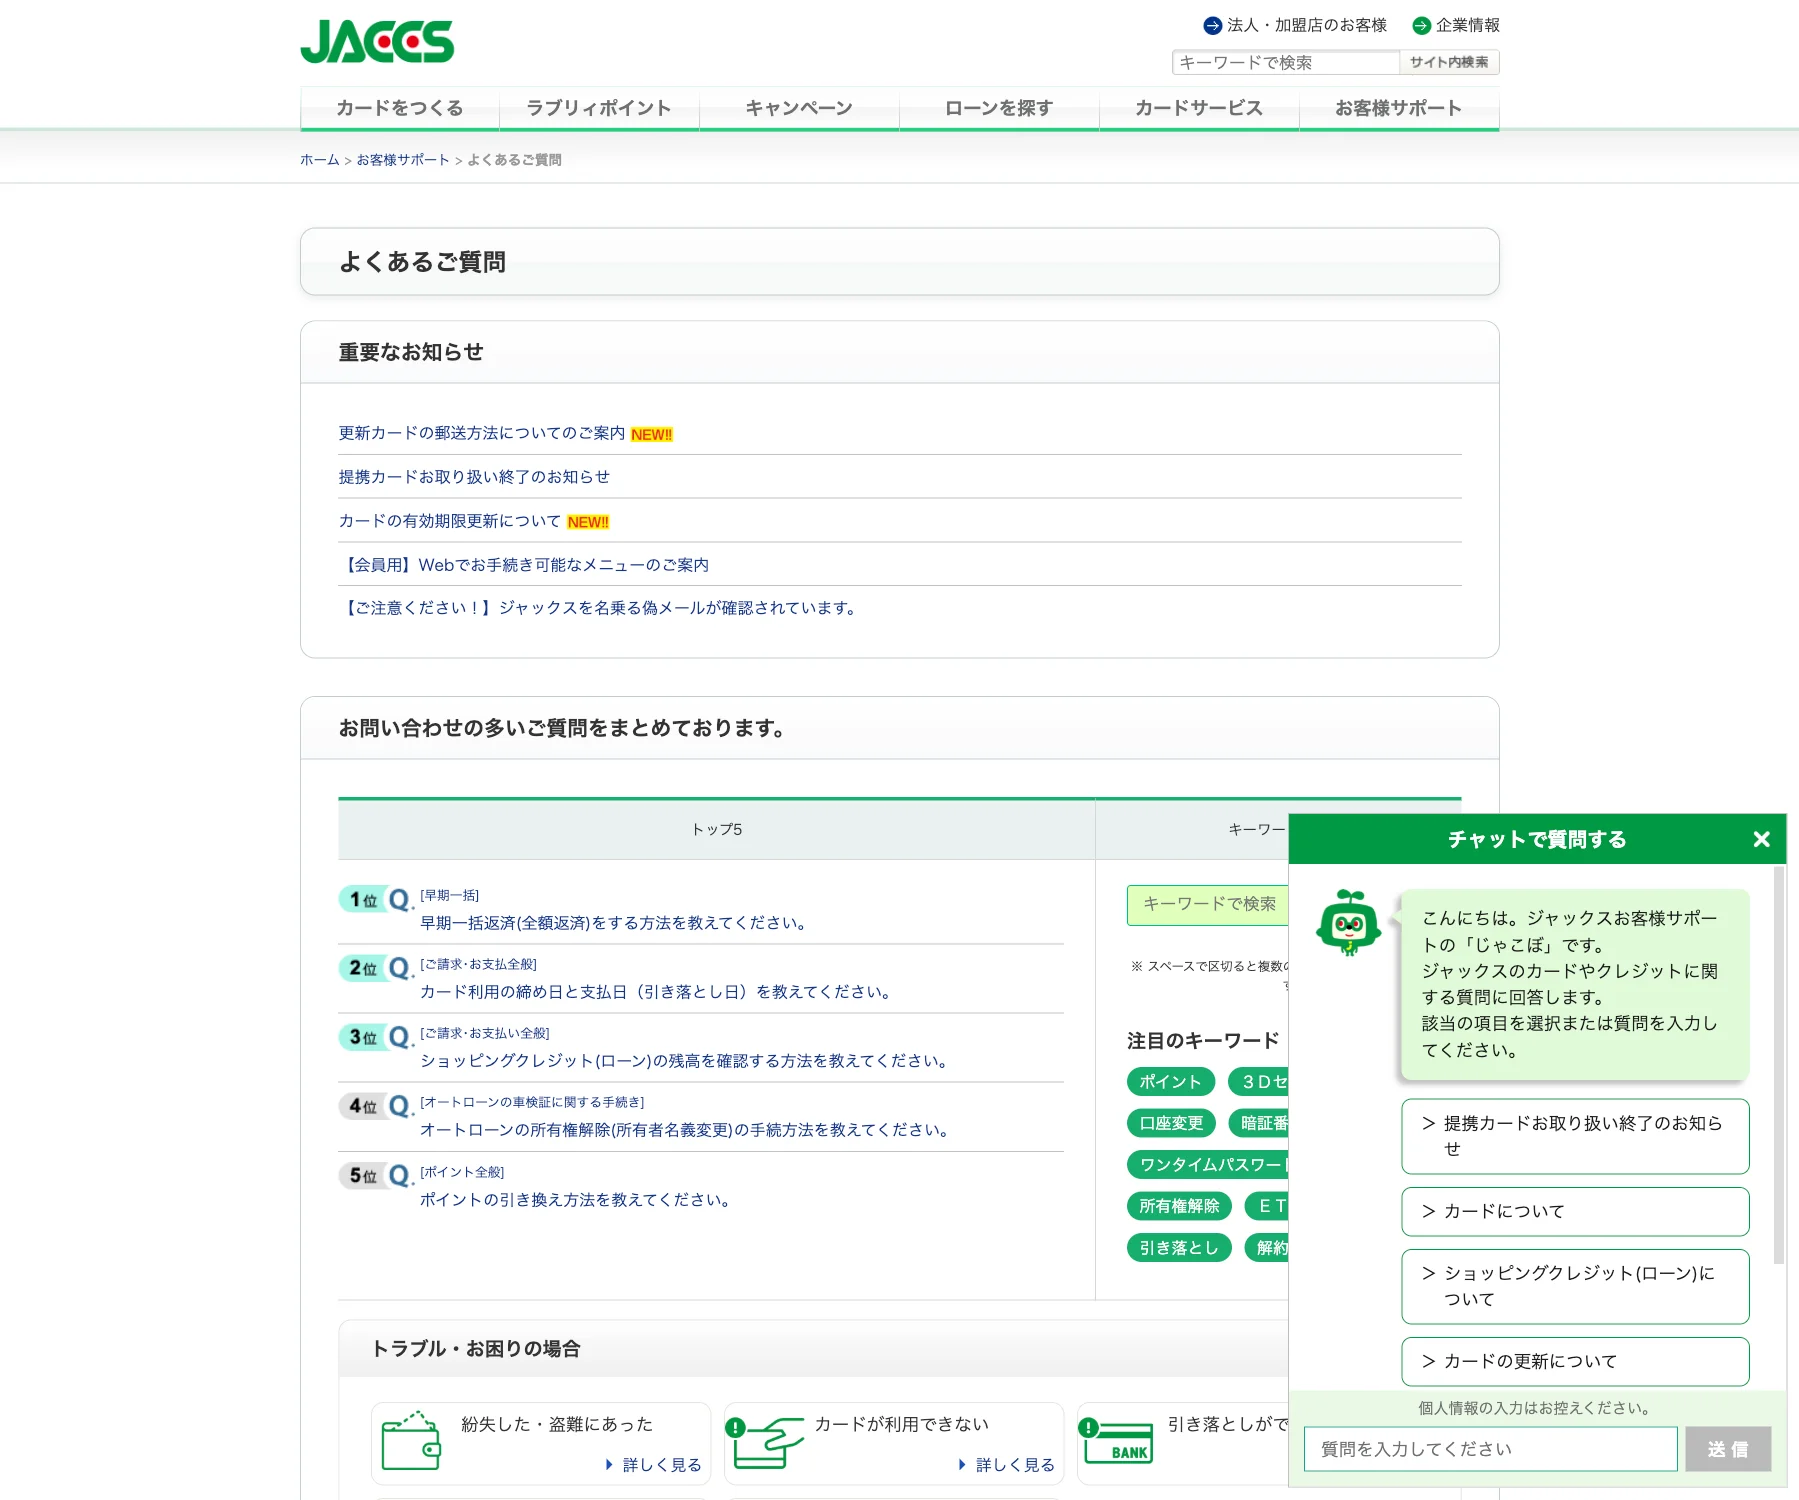The image size is (1799, 1500).
Task: Open the お客様サポート menu
Action: [1398, 109]
